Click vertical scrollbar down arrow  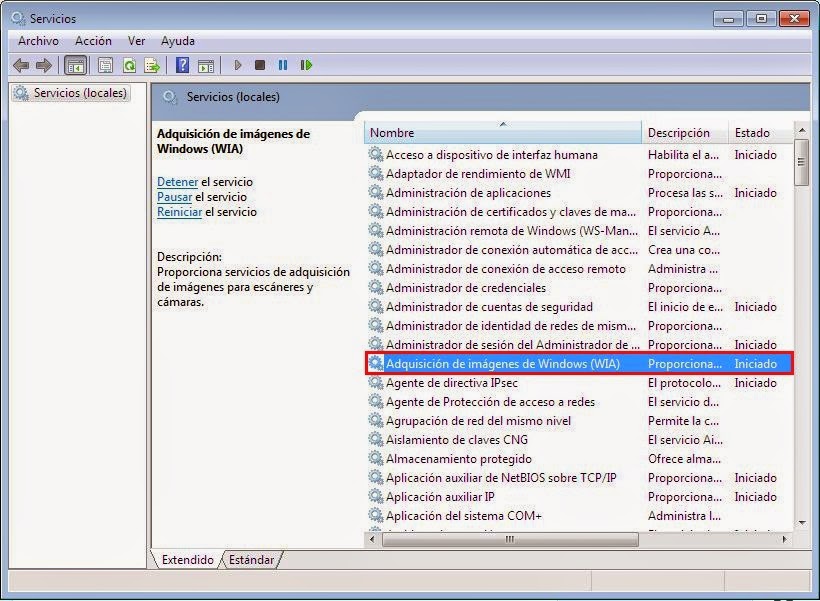pos(802,523)
